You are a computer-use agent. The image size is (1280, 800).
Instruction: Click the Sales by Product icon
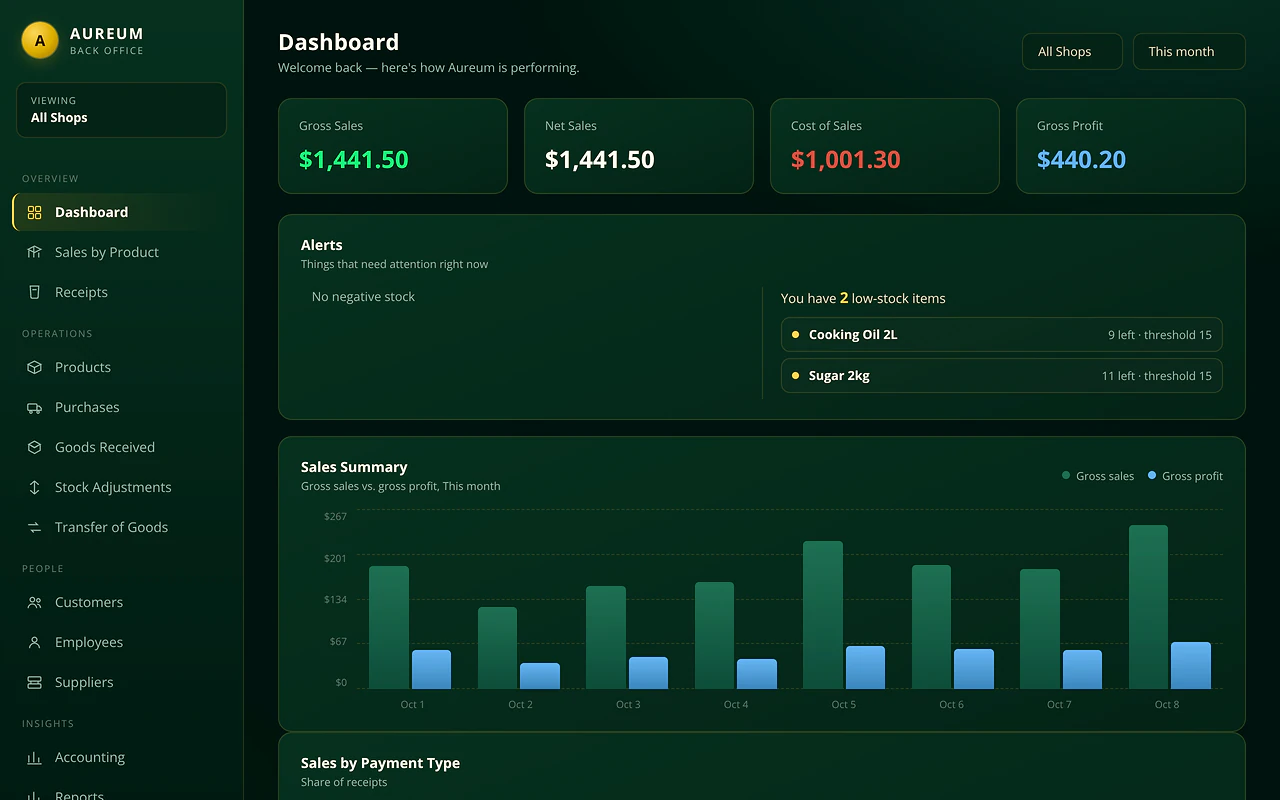pos(34,252)
